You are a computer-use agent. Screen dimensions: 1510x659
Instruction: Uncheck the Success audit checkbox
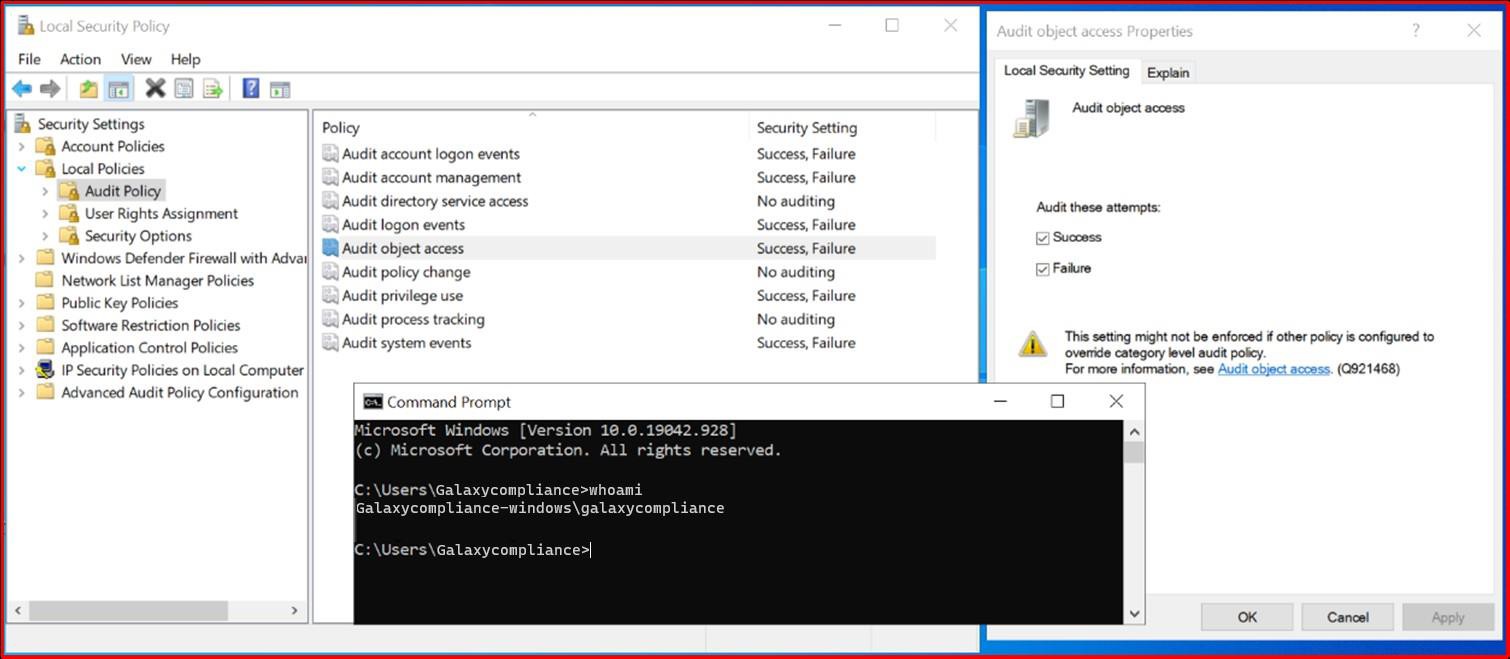(x=1043, y=237)
